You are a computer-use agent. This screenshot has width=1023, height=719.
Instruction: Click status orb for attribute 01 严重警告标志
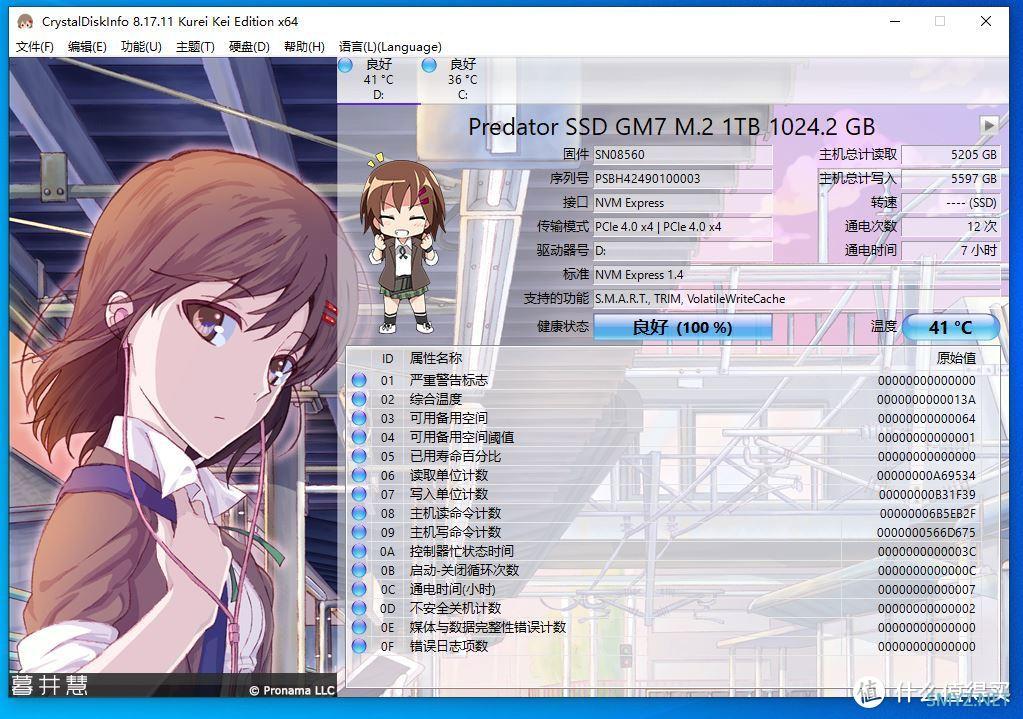coord(359,380)
